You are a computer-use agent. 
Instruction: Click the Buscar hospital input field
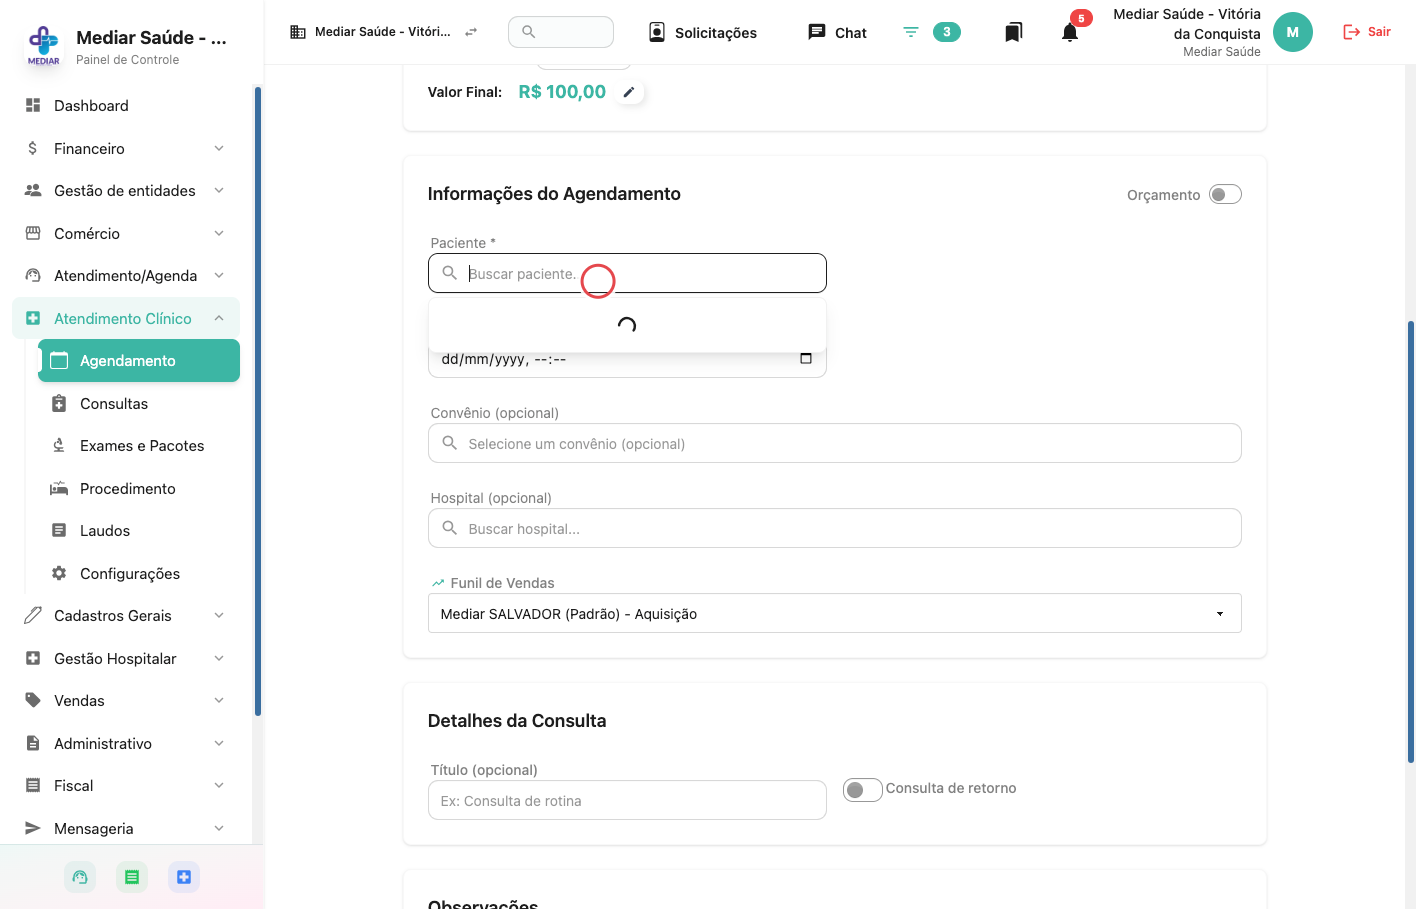pos(834,528)
